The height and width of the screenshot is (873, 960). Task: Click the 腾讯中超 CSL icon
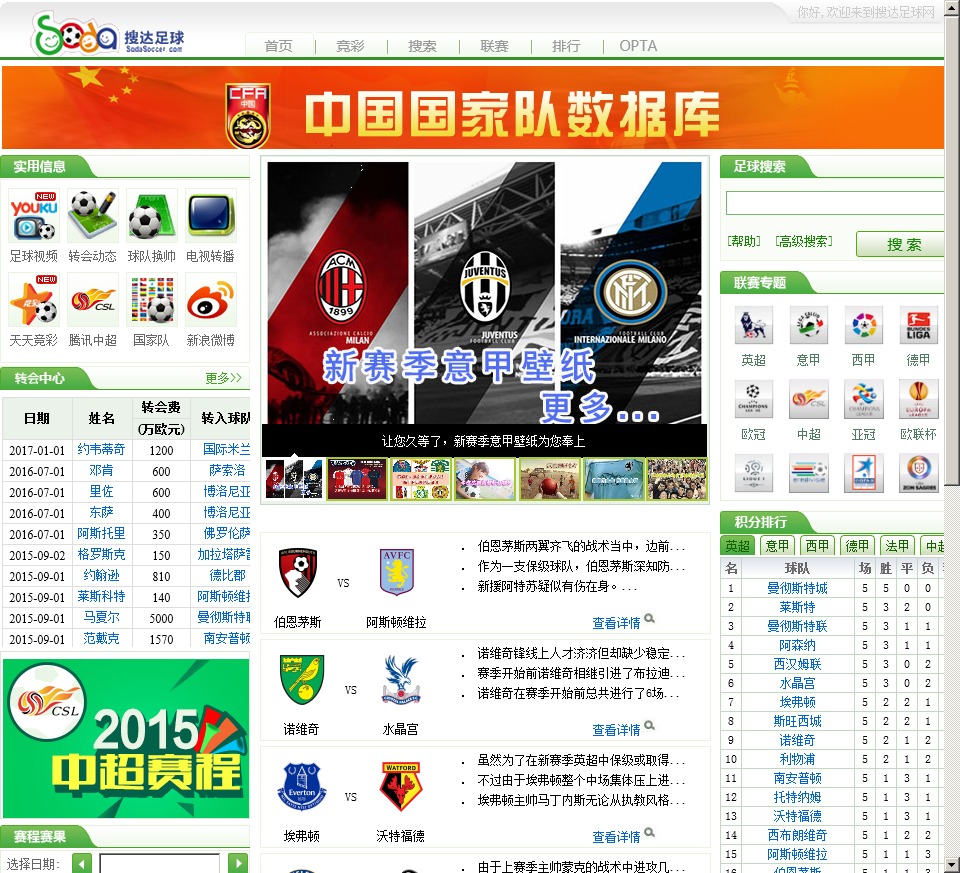(x=92, y=300)
